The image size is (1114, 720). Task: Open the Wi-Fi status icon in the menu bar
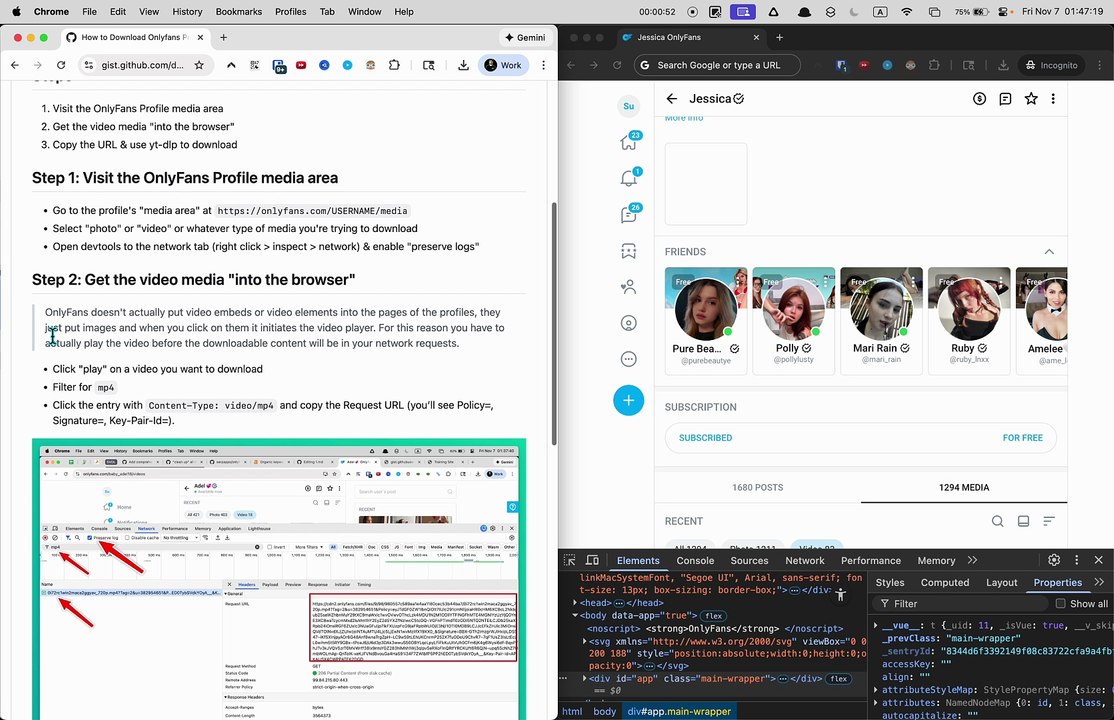[x=907, y=11]
